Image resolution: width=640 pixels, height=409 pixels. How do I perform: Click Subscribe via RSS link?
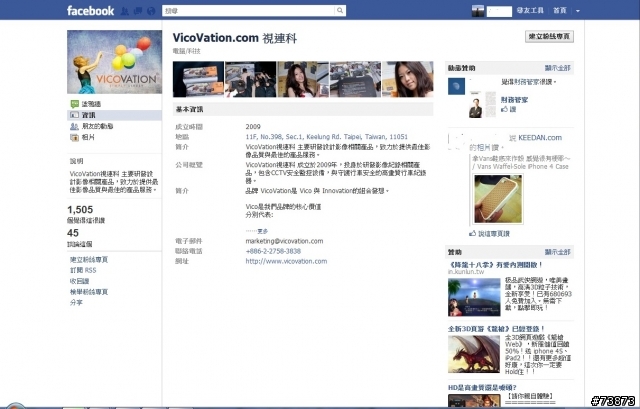[x=83, y=270]
